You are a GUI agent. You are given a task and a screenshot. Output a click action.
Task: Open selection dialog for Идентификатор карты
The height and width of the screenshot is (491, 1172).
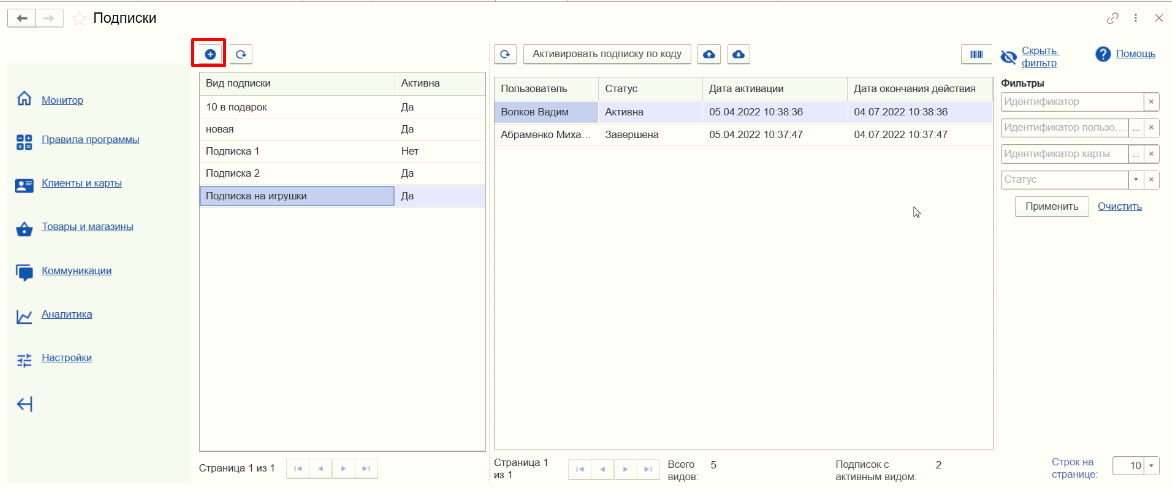(1135, 154)
